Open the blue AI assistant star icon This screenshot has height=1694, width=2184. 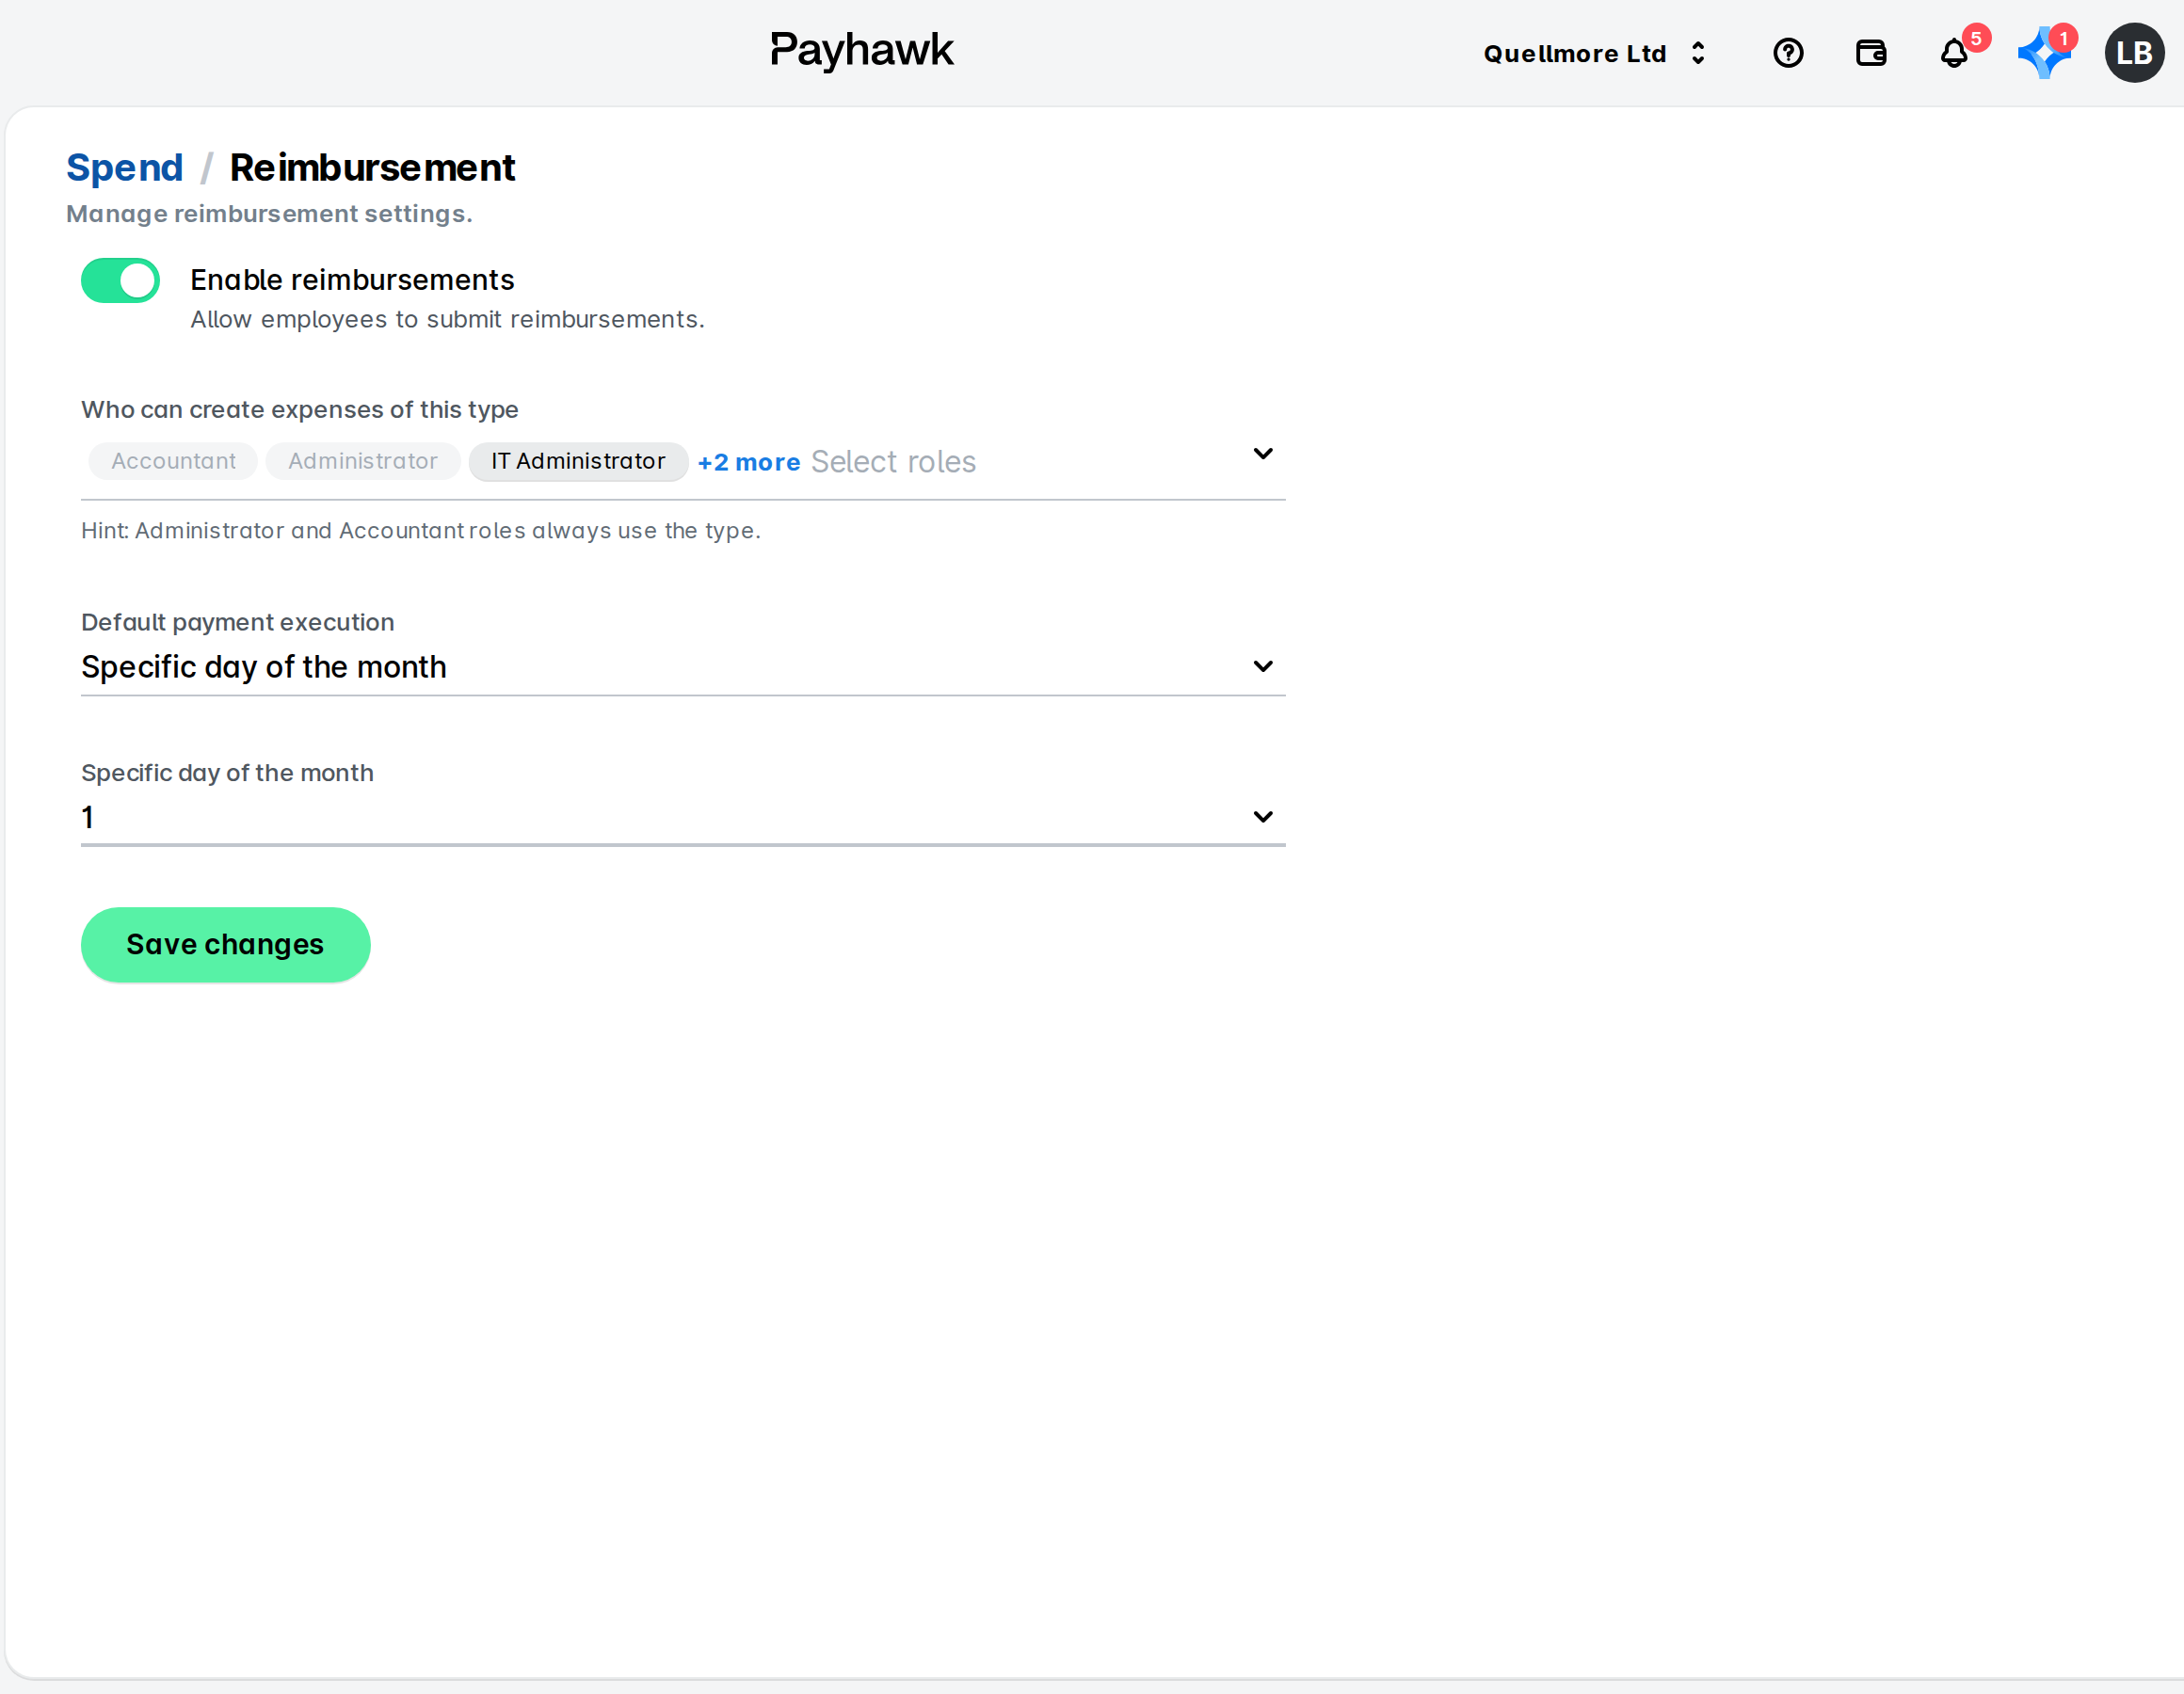click(x=2044, y=53)
